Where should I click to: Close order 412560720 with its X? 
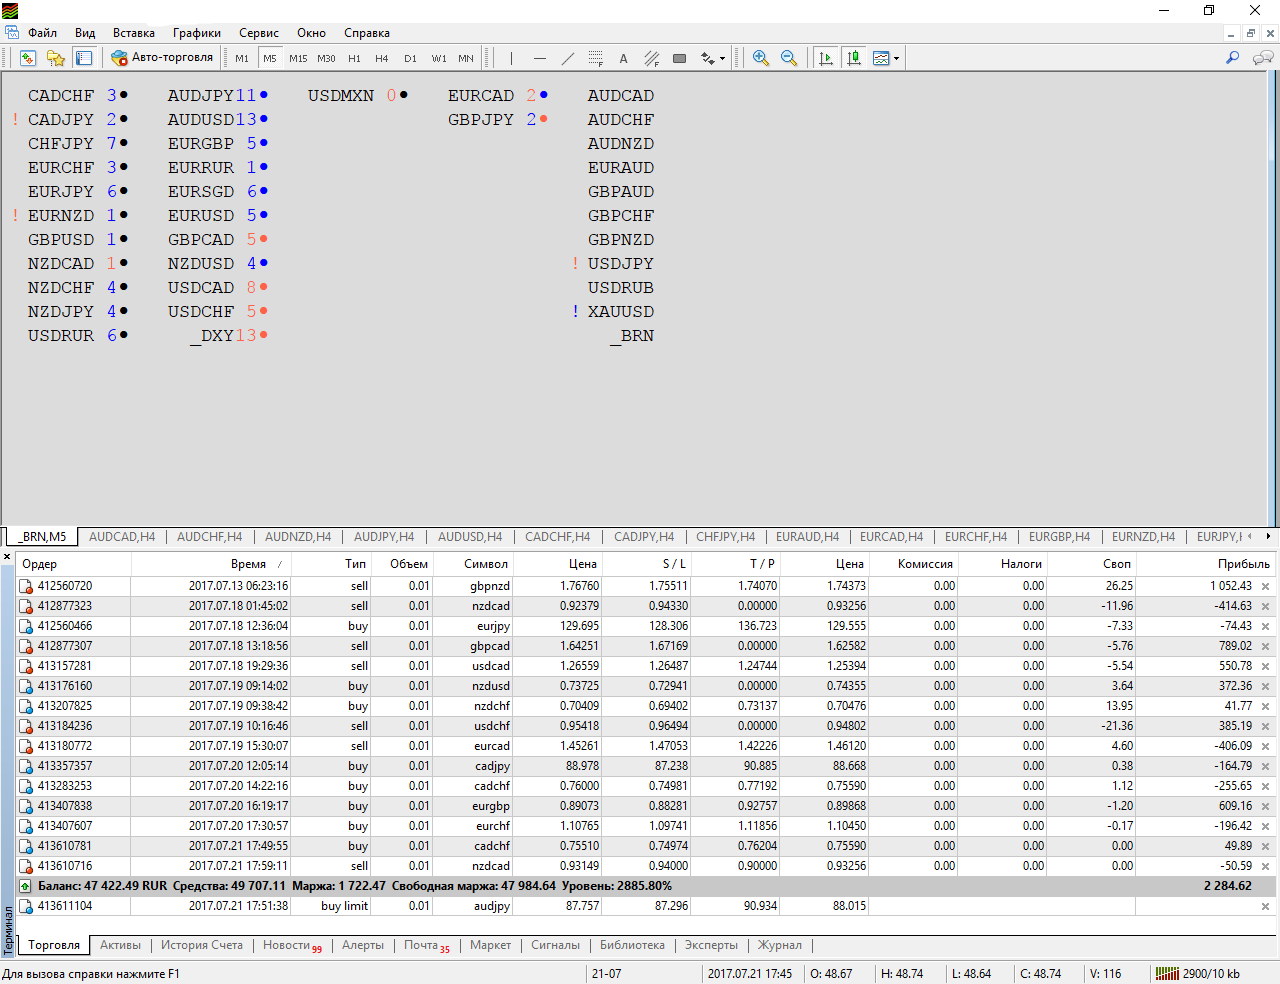(1265, 586)
